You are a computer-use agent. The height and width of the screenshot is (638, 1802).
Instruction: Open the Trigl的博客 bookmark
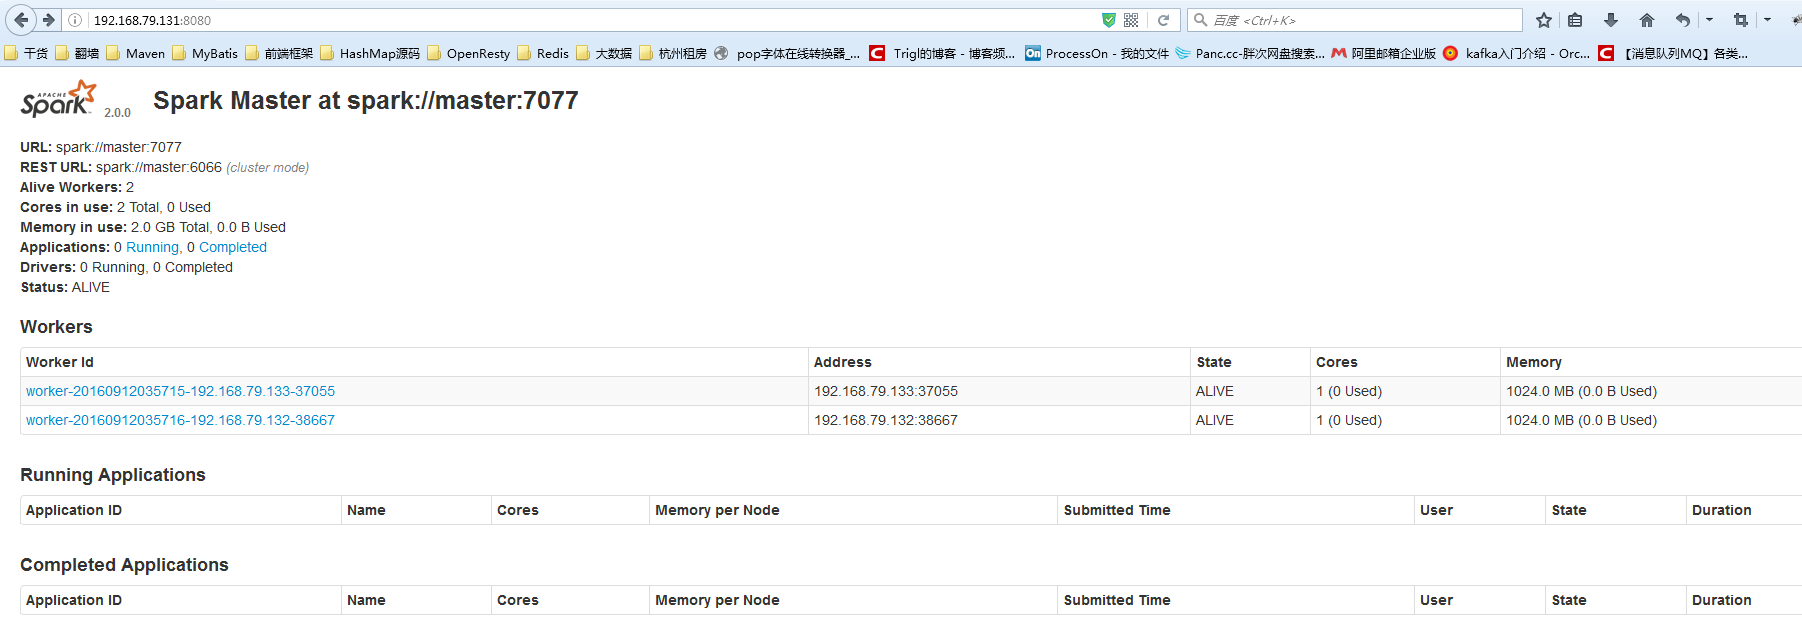pos(942,53)
